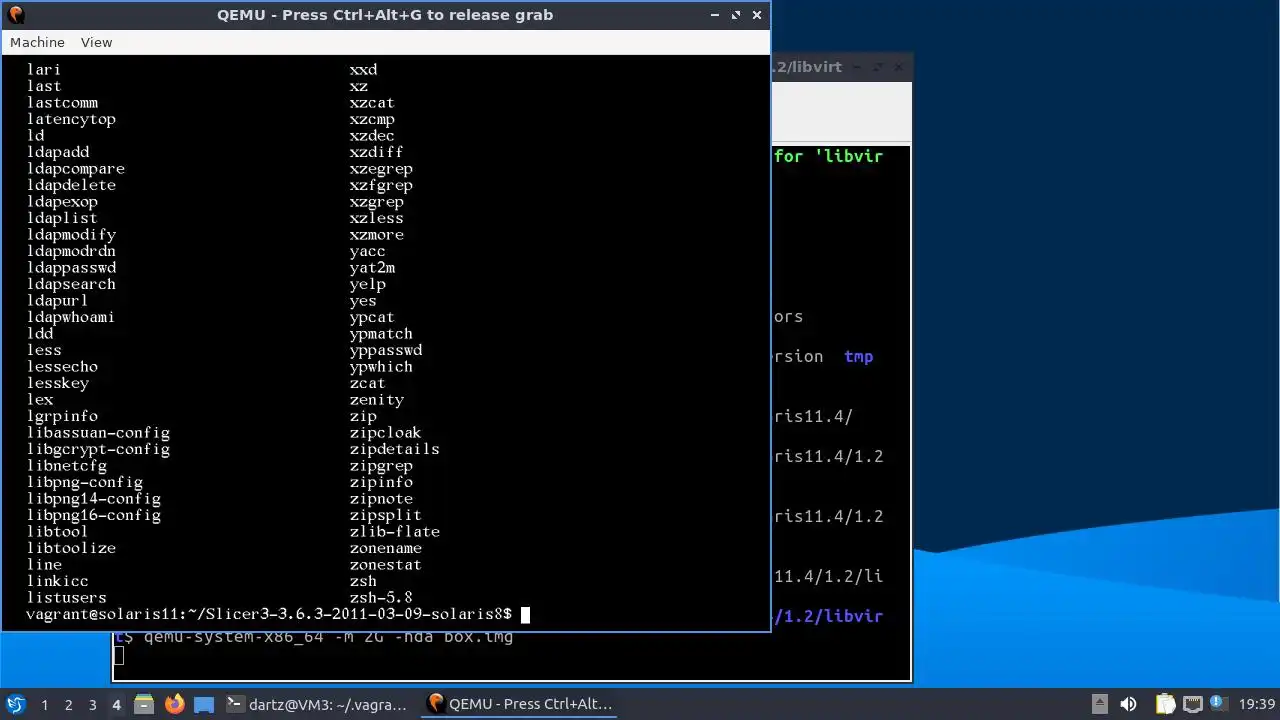Click the 'ldapsearch' entry in the listing

click(x=71, y=284)
